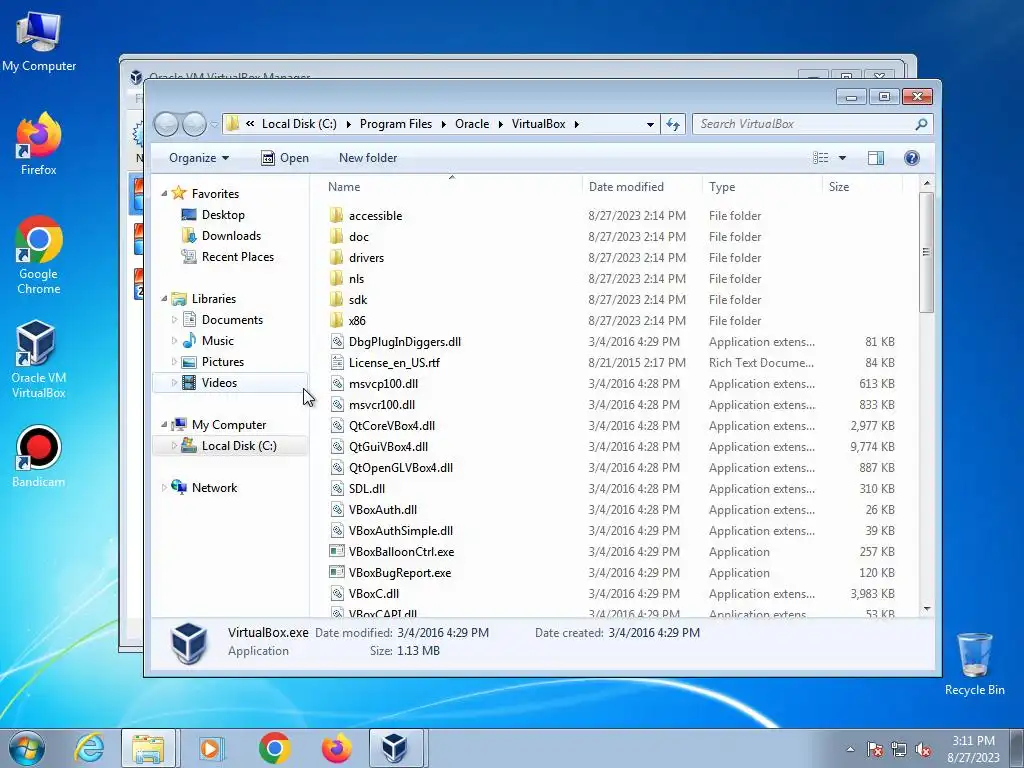Viewport: 1024px width, 768px height.
Task: Select Desktop in Favorites
Action: [x=223, y=215]
